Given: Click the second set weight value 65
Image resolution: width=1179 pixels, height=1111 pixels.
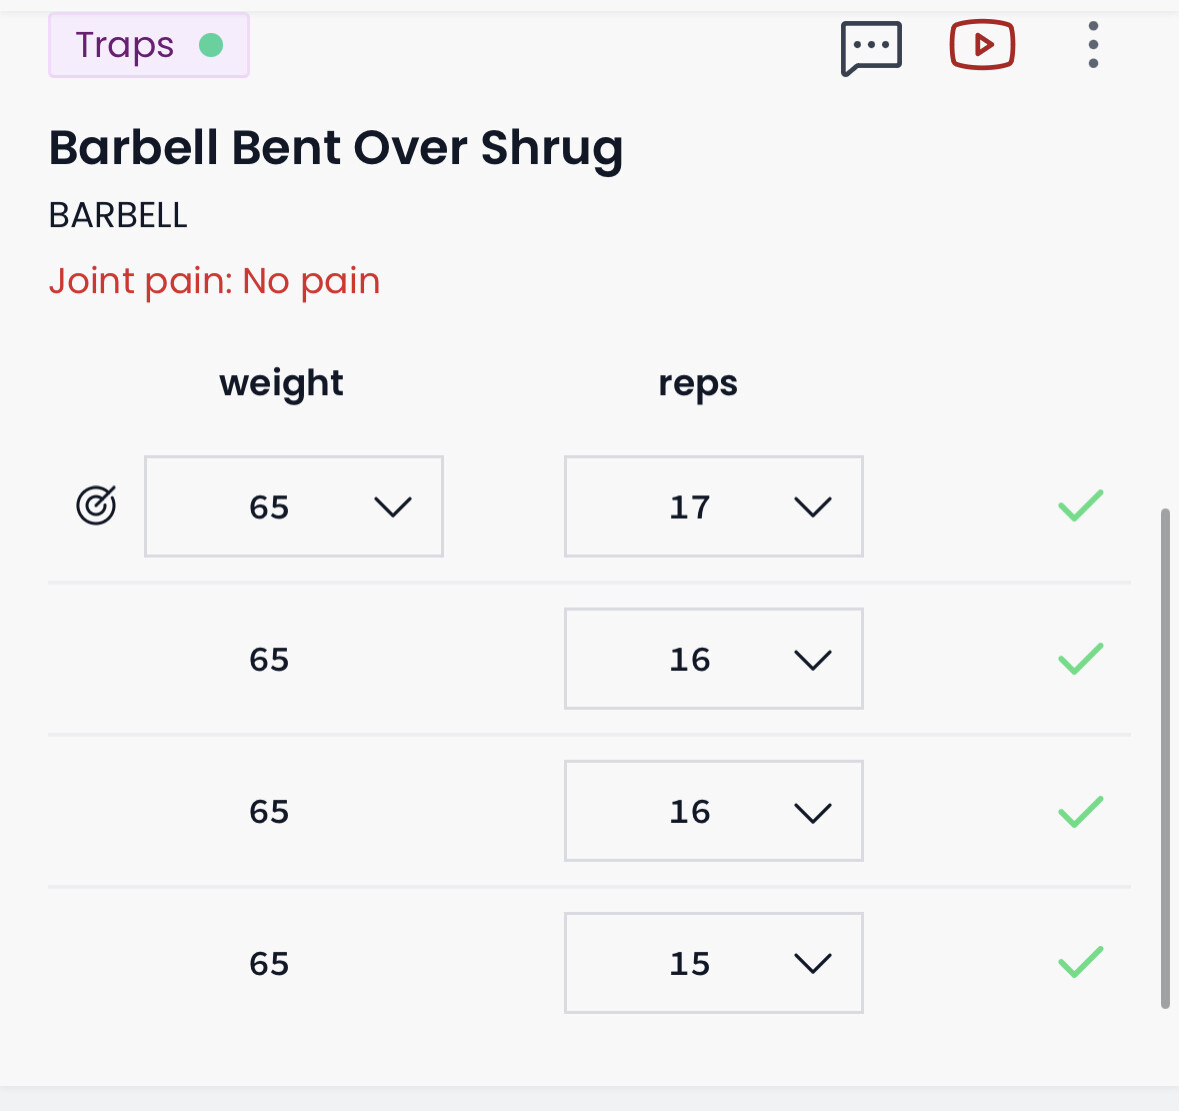Looking at the screenshot, I should (269, 659).
